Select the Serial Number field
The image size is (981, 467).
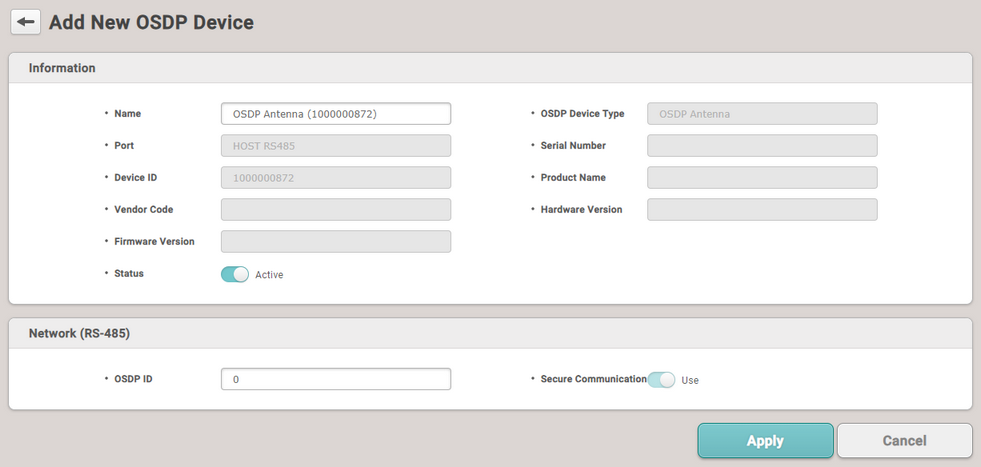click(x=762, y=146)
